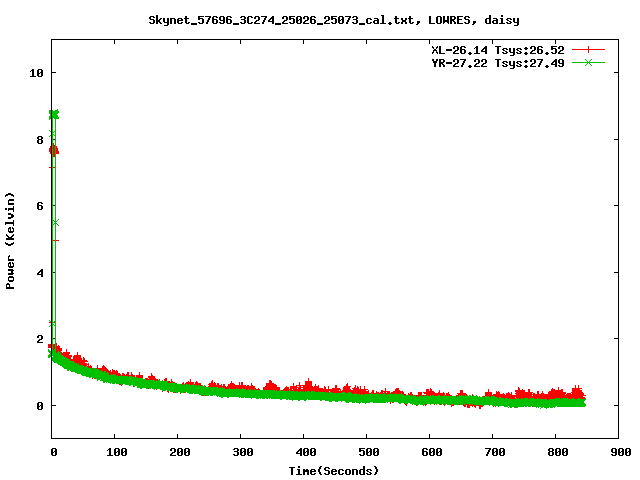The width and height of the screenshot is (640, 480).
Task: Click the x-axis tick label 100
Action: (x=117, y=452)
